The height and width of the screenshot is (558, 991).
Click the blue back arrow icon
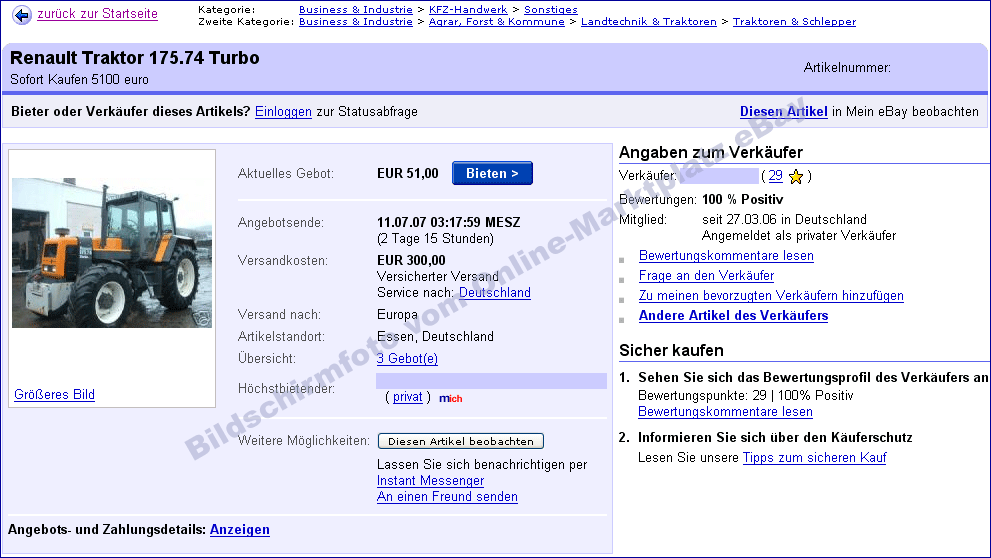pos(22,15)
